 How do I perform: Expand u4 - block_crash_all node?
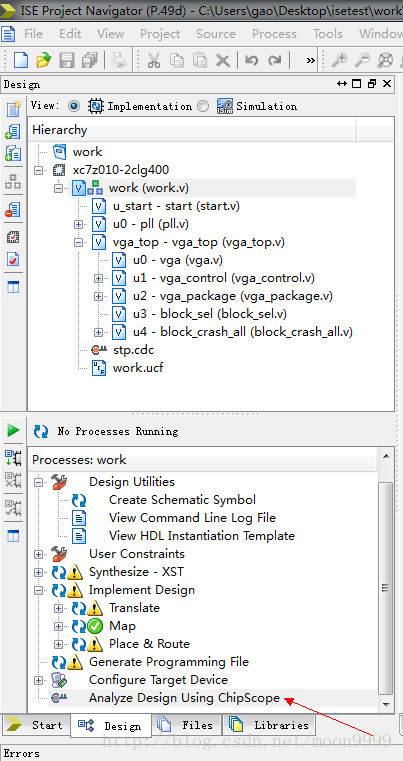(x=99, y=332)
